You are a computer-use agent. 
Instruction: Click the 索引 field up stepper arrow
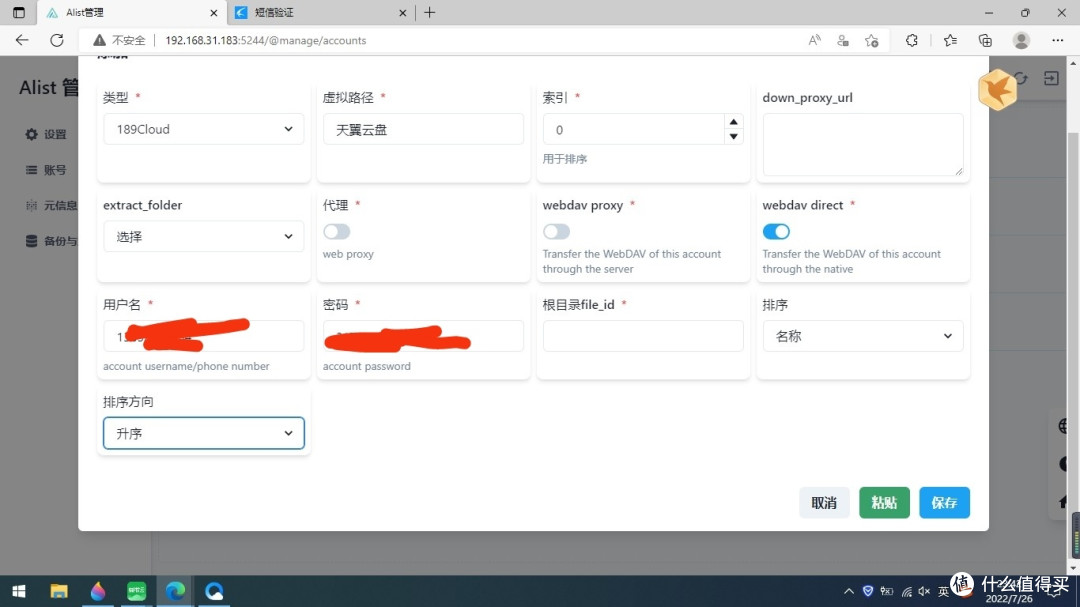pyautogui.click(x=734, y=122)
